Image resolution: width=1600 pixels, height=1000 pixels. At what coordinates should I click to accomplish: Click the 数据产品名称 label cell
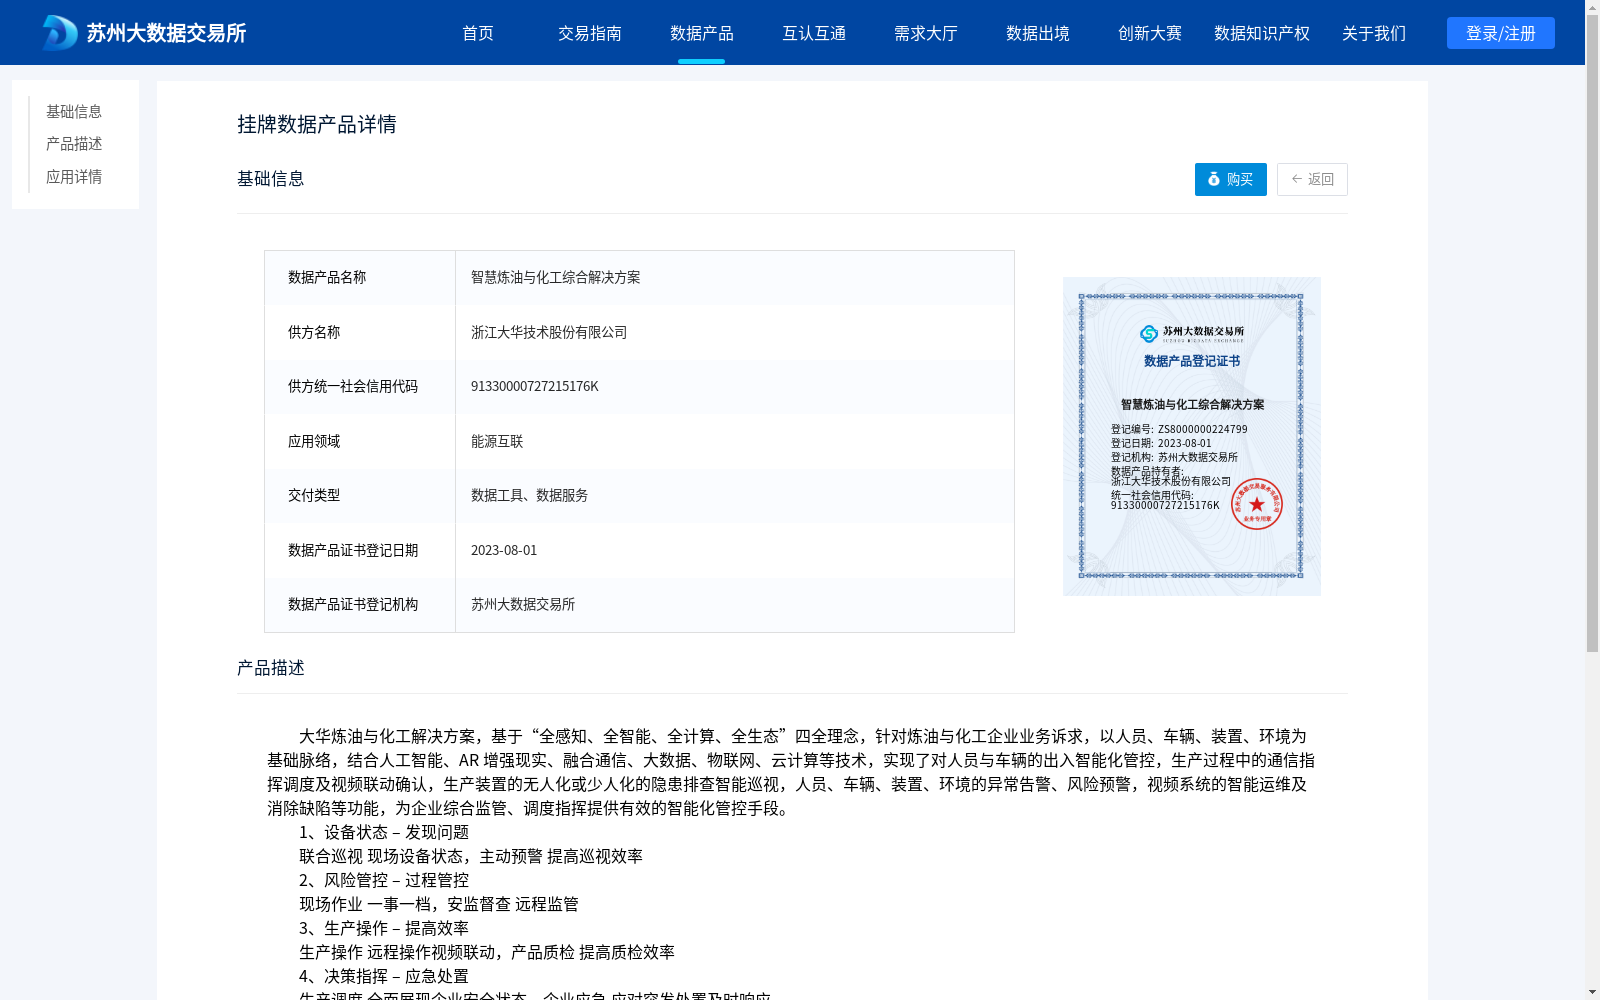coord(360,278)
